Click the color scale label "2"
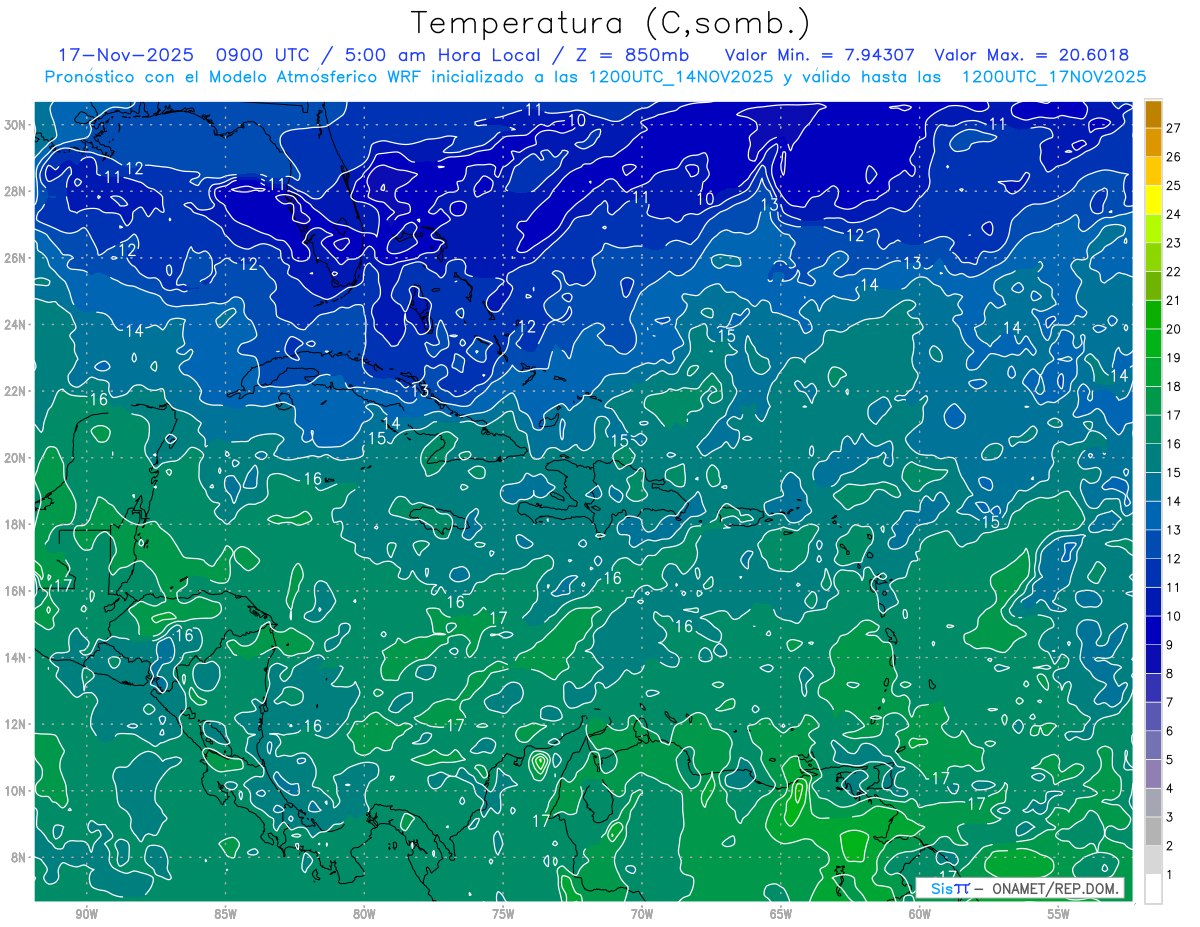The width and height of the screenshot is (1200, 927). pyautogui.click(x=1170, y=846)
